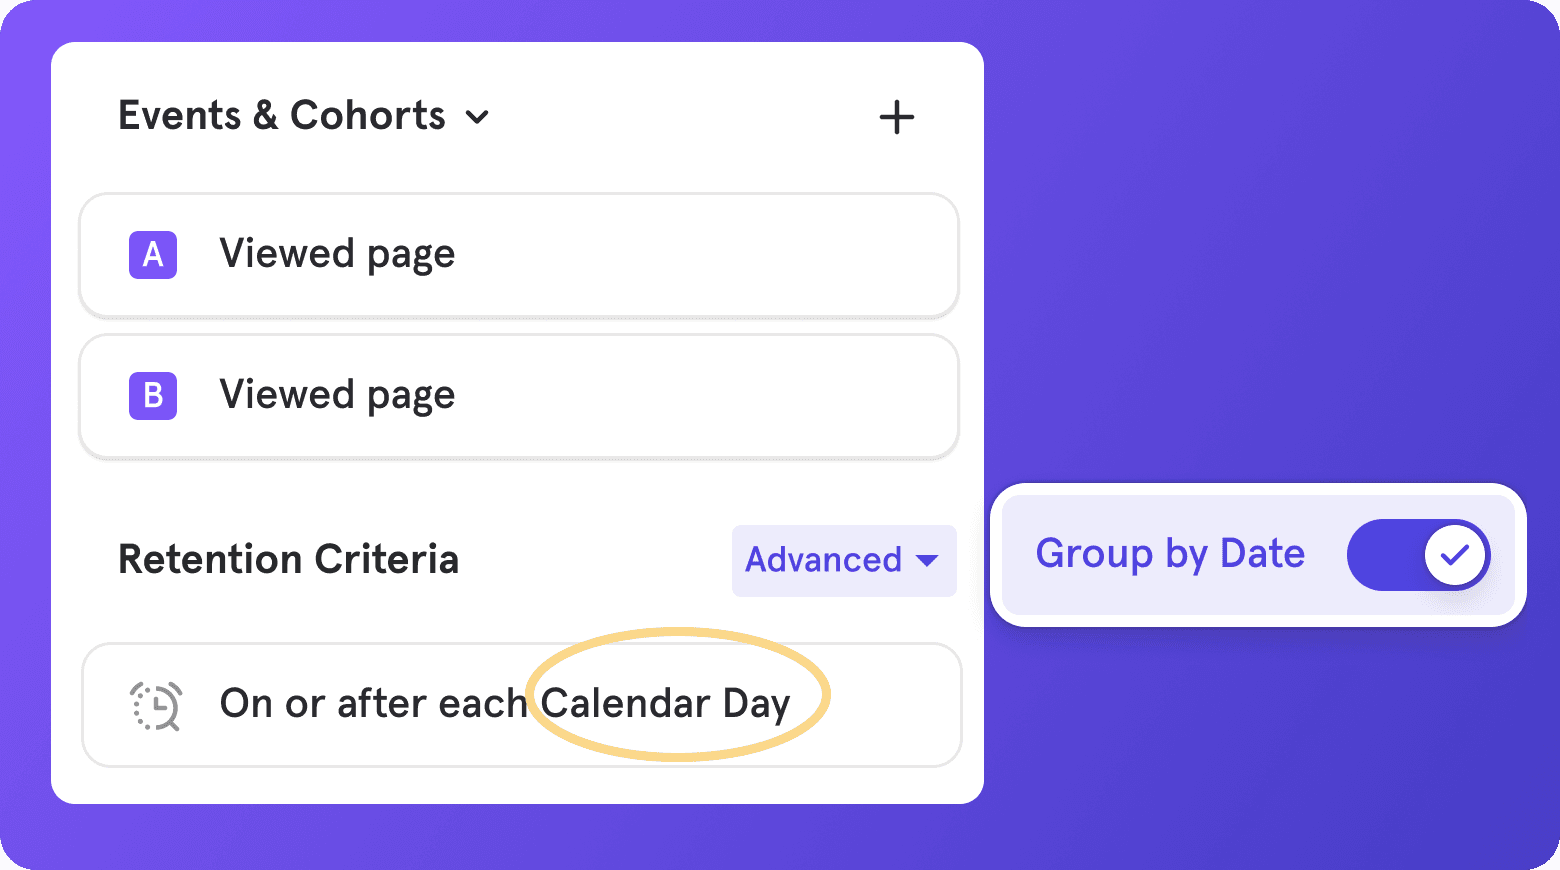Click the retention clock icon
1560x870 pixels.
(156, 705)
